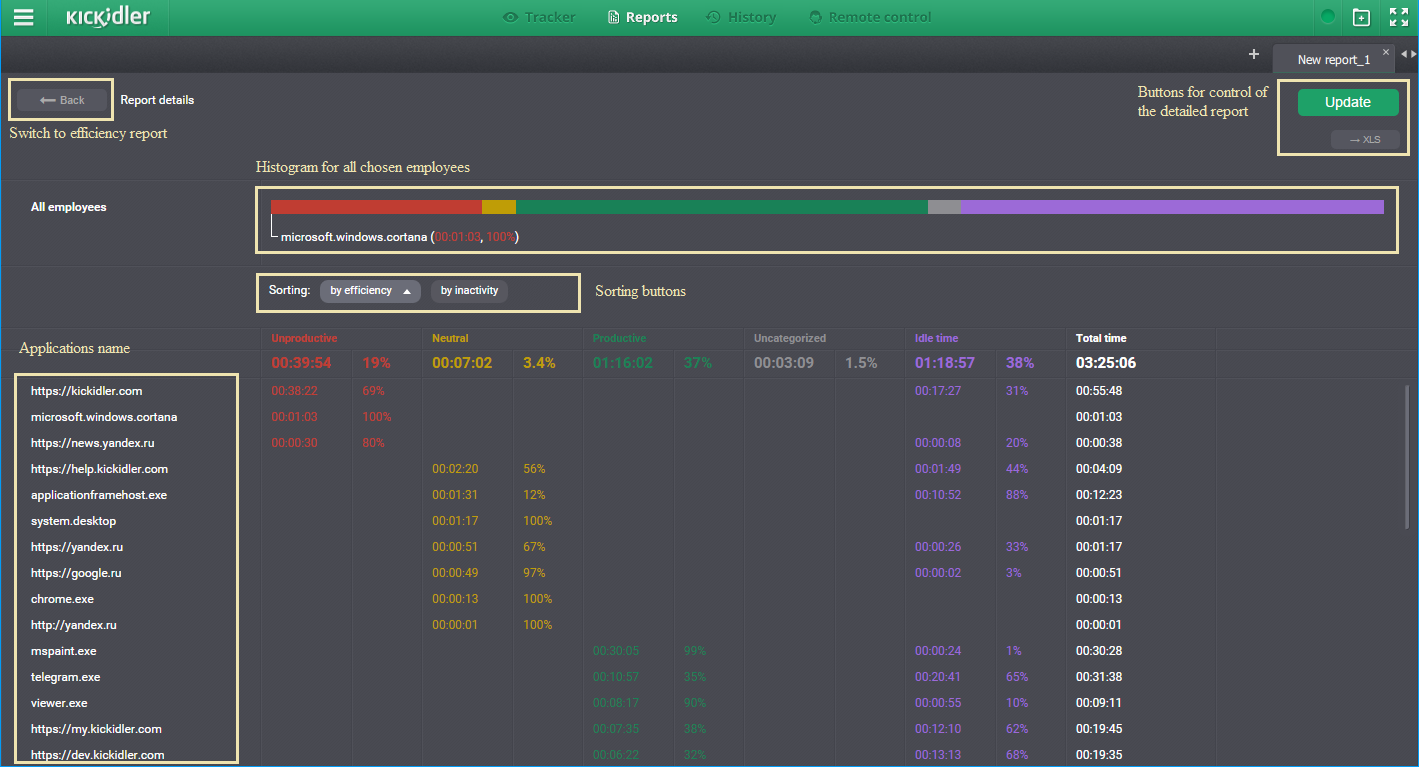Export report to XLS
The height and width of the screenshot is (767, 1419).
coord(1365,140)
